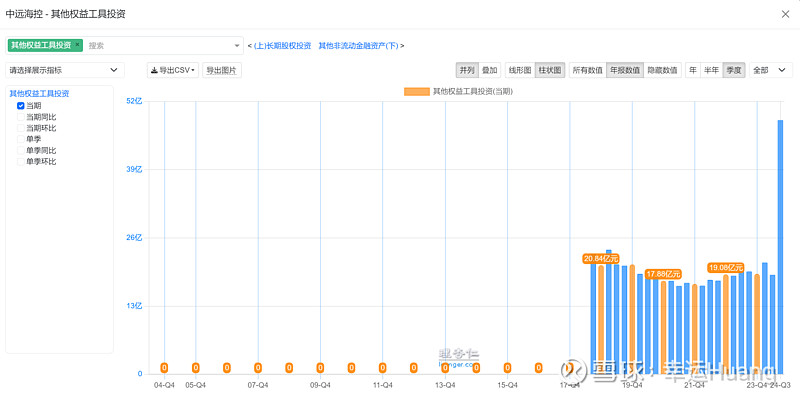Click the tall blue 24-Q3 bar

[x=780, y=247]
